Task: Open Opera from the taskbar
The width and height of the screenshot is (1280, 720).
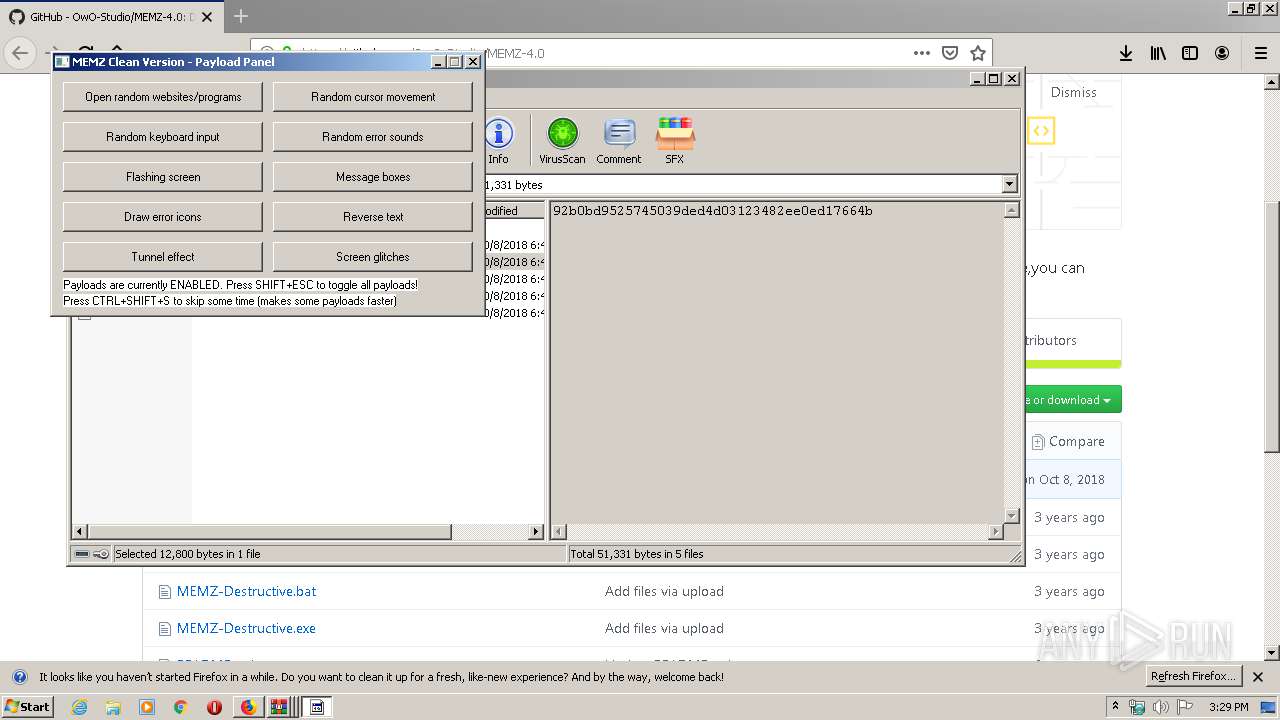Action: click(214, 707)
